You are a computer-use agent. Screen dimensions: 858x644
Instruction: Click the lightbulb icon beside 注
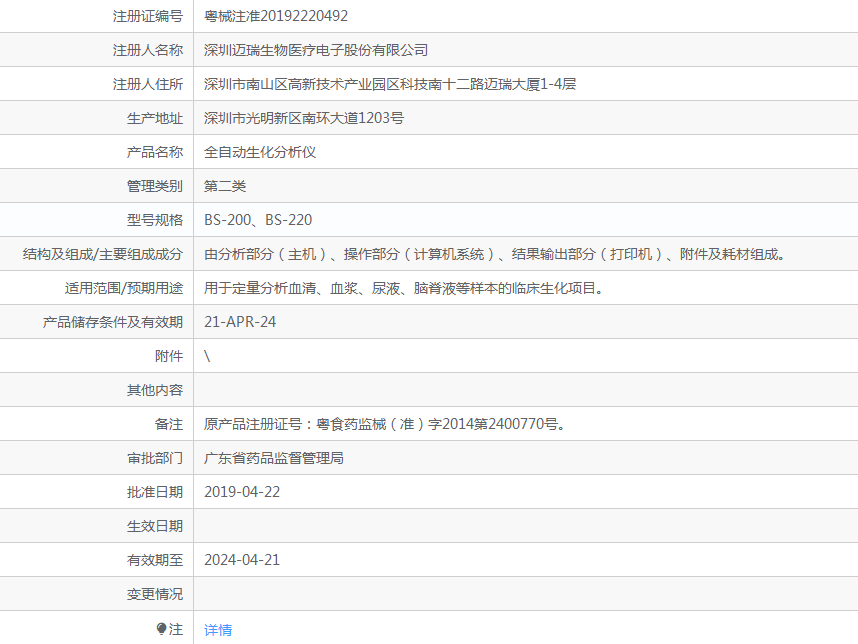[161, 629]
